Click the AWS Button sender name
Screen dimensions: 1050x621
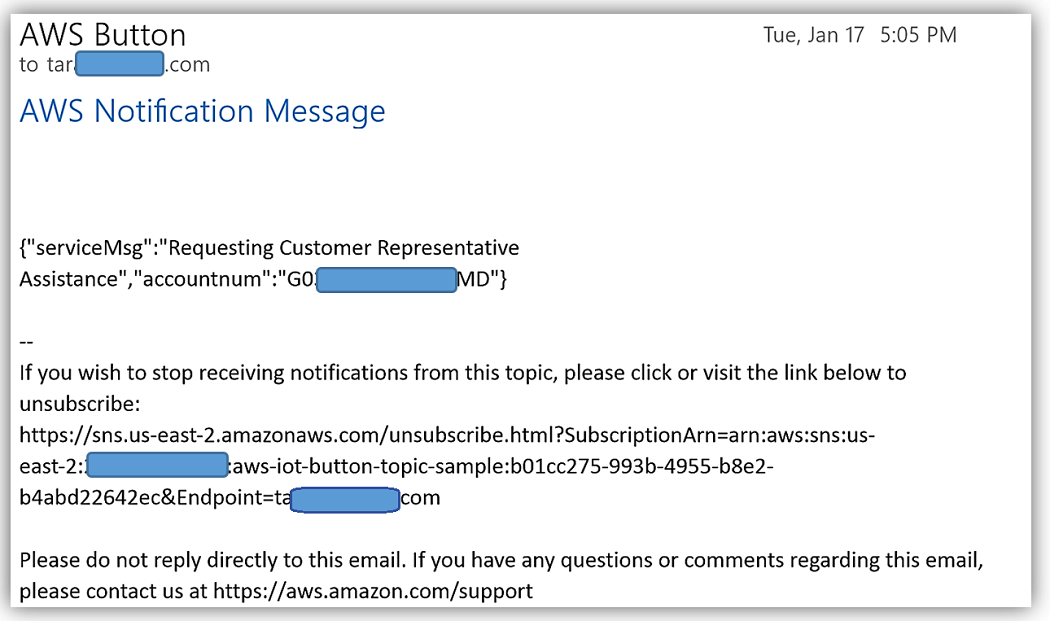102,35
